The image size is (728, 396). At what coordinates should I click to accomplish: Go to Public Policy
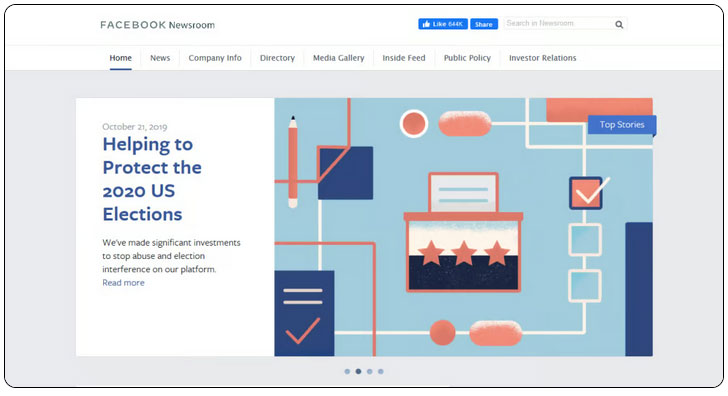coord(467,58)
